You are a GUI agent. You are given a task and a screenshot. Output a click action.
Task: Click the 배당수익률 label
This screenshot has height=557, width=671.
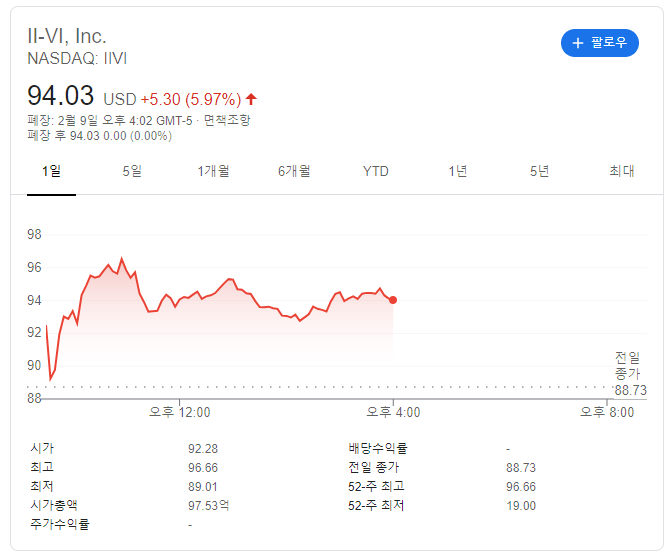pyautogui.click(x=378, y=448)
